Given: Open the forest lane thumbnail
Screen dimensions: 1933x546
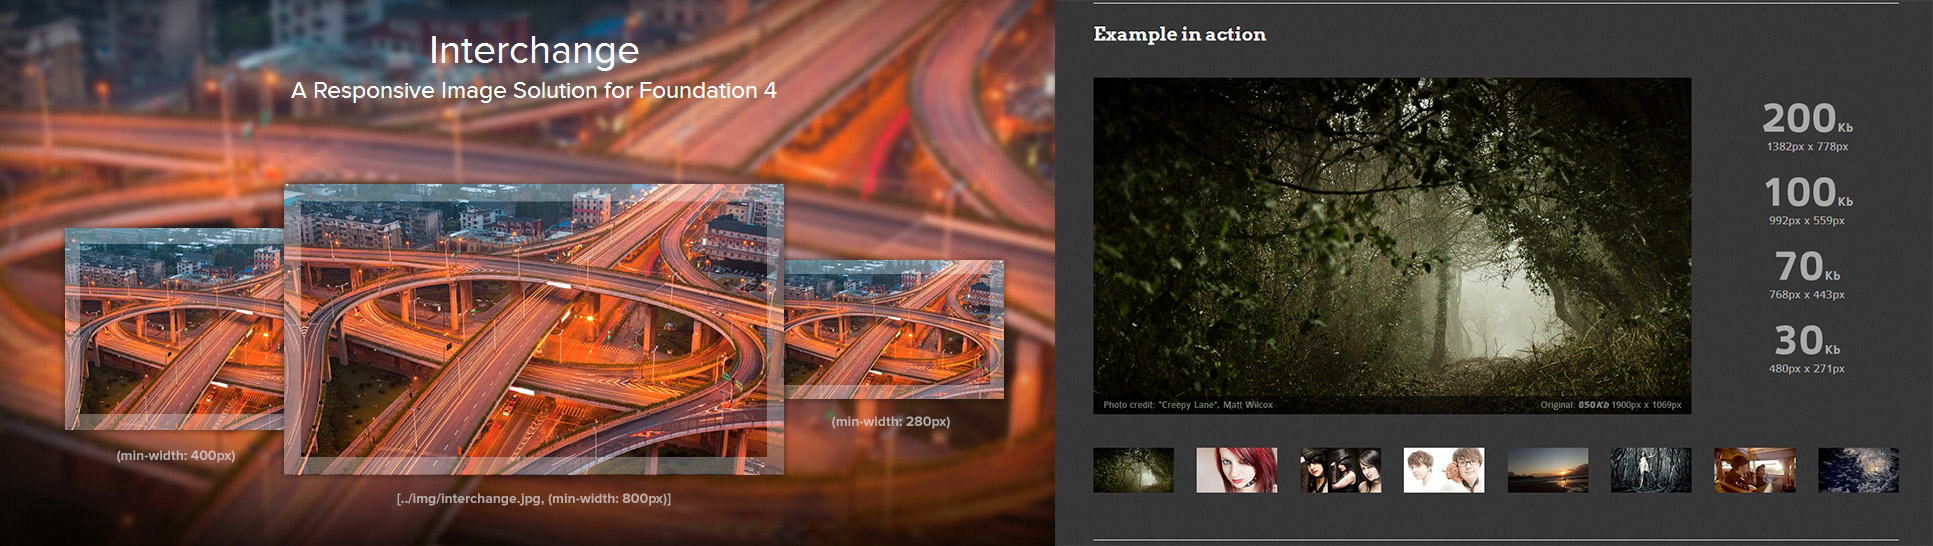Looking at the screenshot, I should click(1133, 470).
